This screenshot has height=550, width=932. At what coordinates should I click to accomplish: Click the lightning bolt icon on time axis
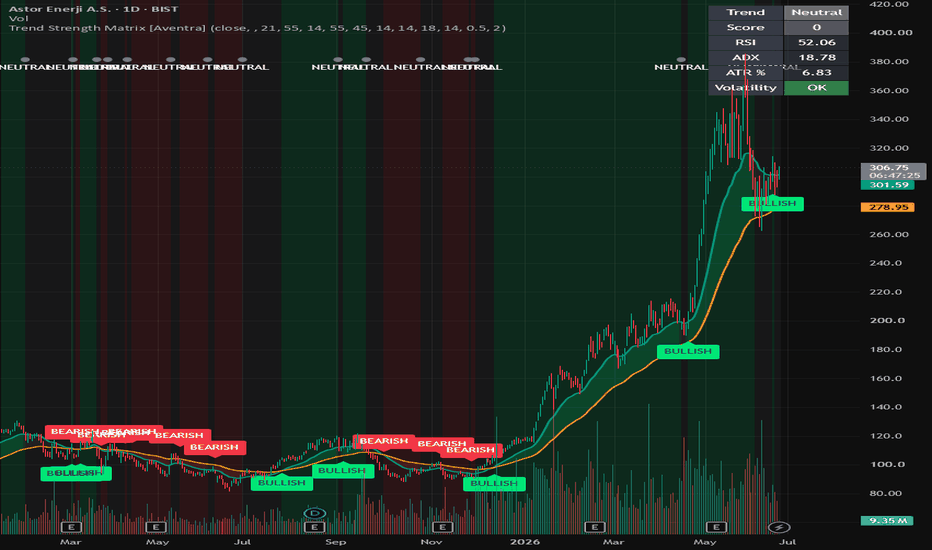(x=779, y=527)
